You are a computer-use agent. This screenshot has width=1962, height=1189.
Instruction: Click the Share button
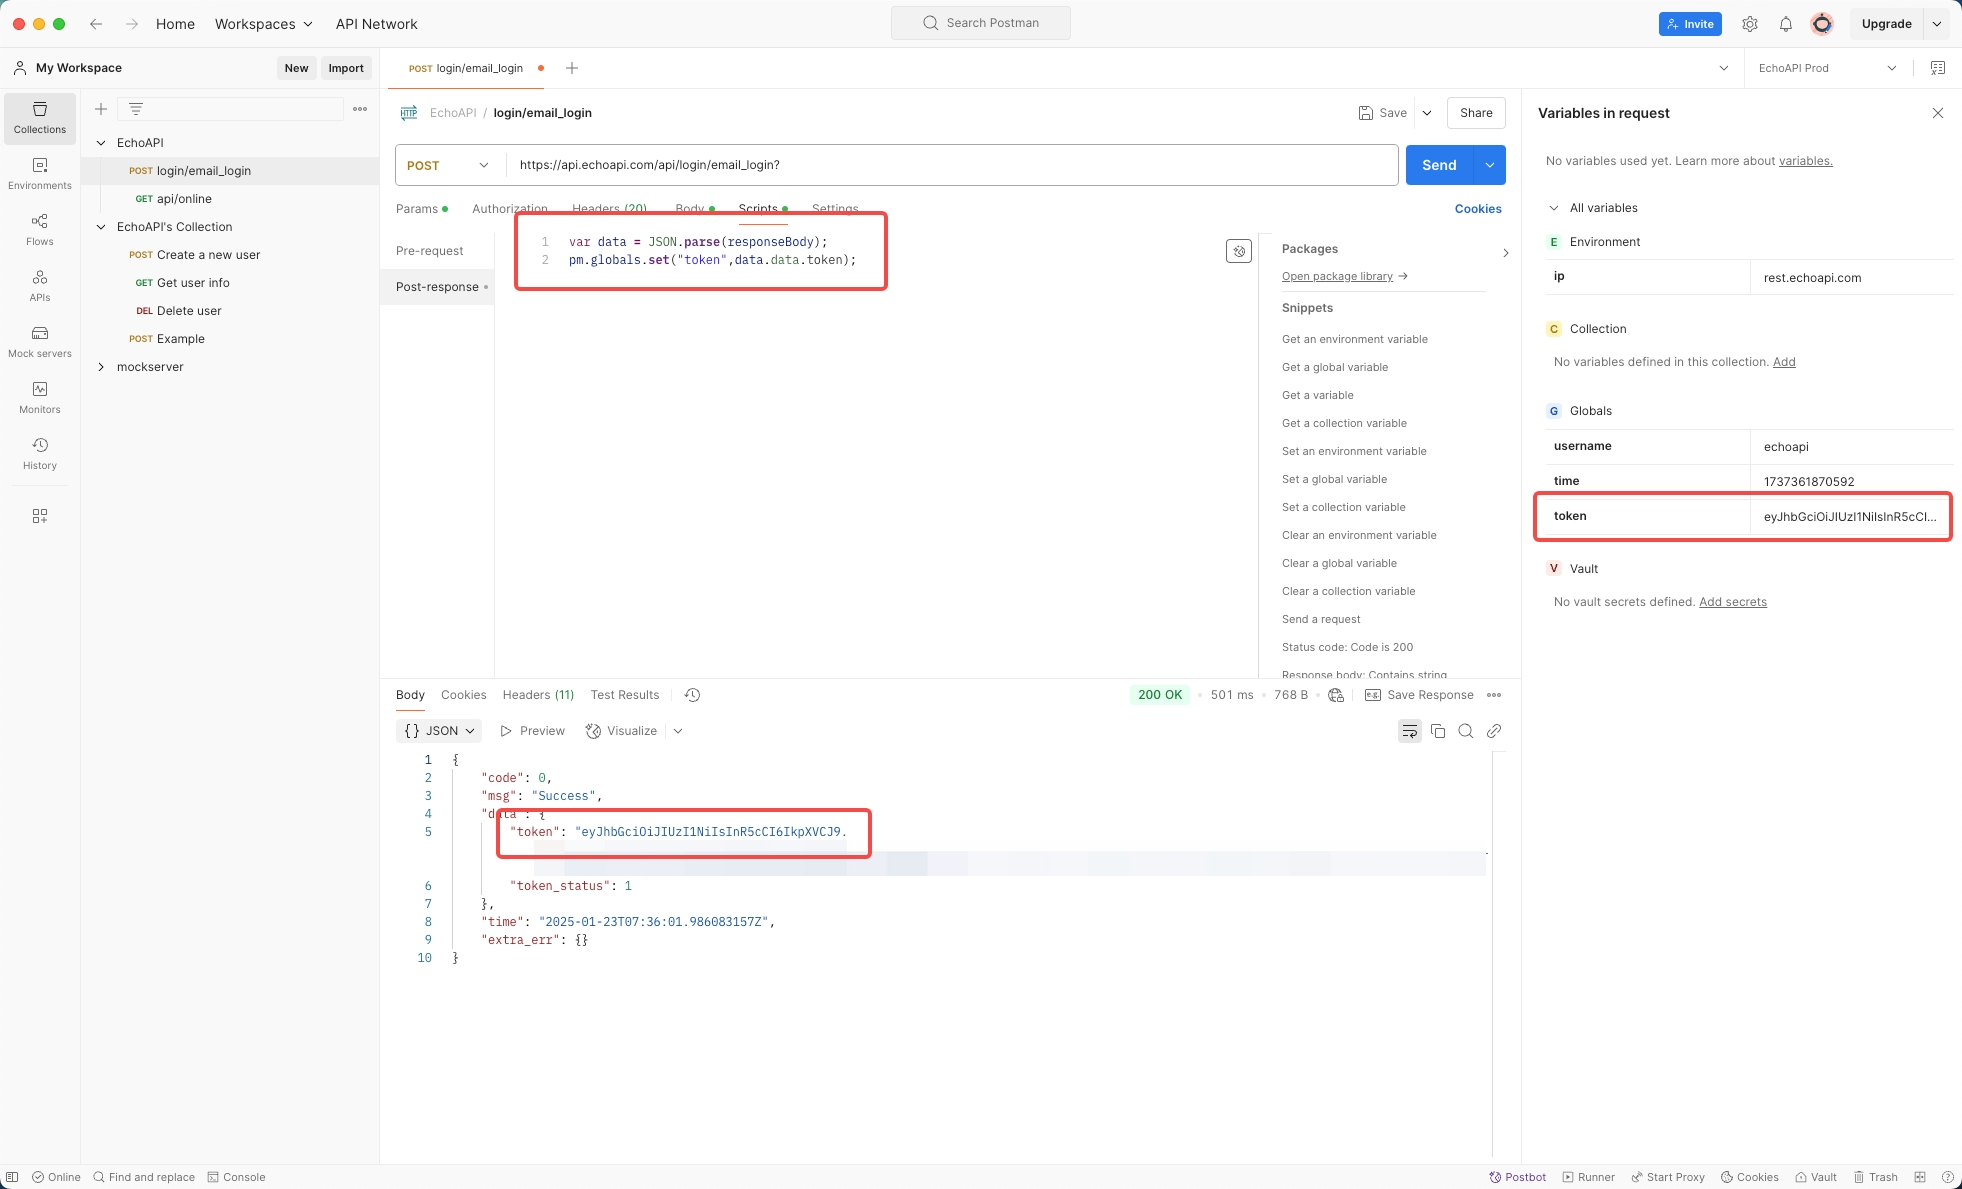click(x=1476, y=113)
